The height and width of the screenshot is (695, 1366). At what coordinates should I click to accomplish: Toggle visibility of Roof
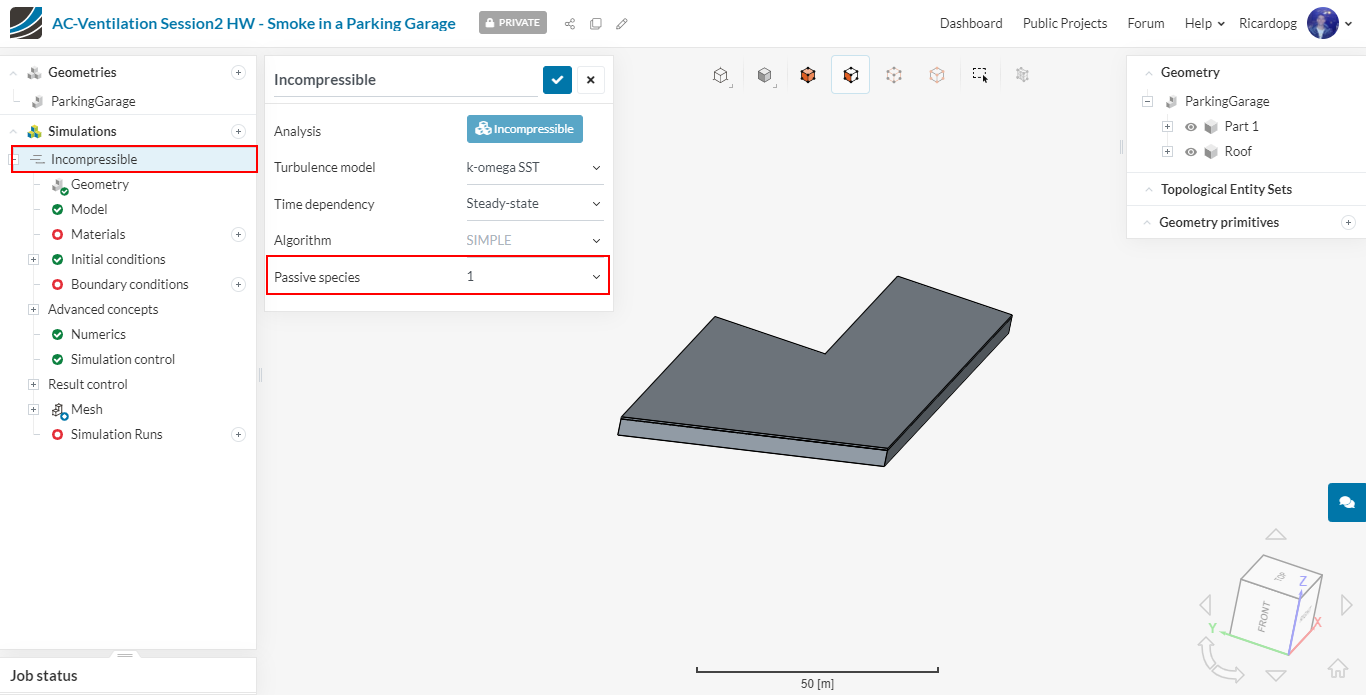tap(1191, 151)
